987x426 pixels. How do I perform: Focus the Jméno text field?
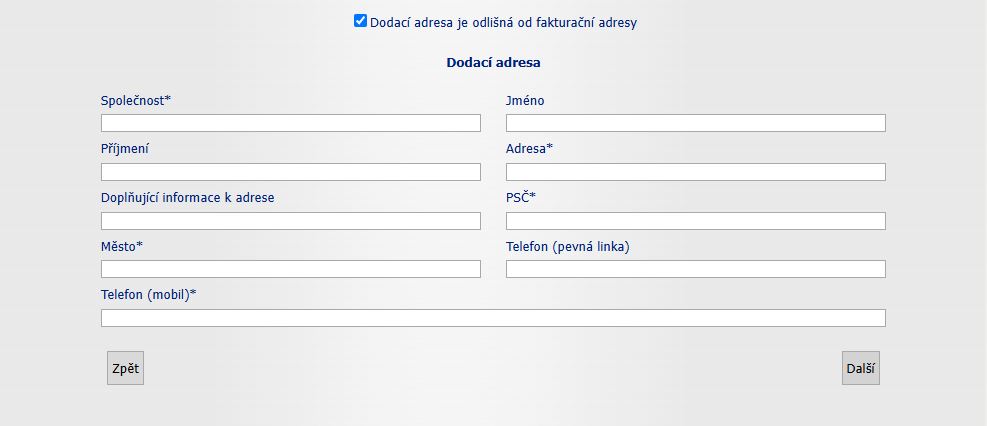click(x=695, y=123)
